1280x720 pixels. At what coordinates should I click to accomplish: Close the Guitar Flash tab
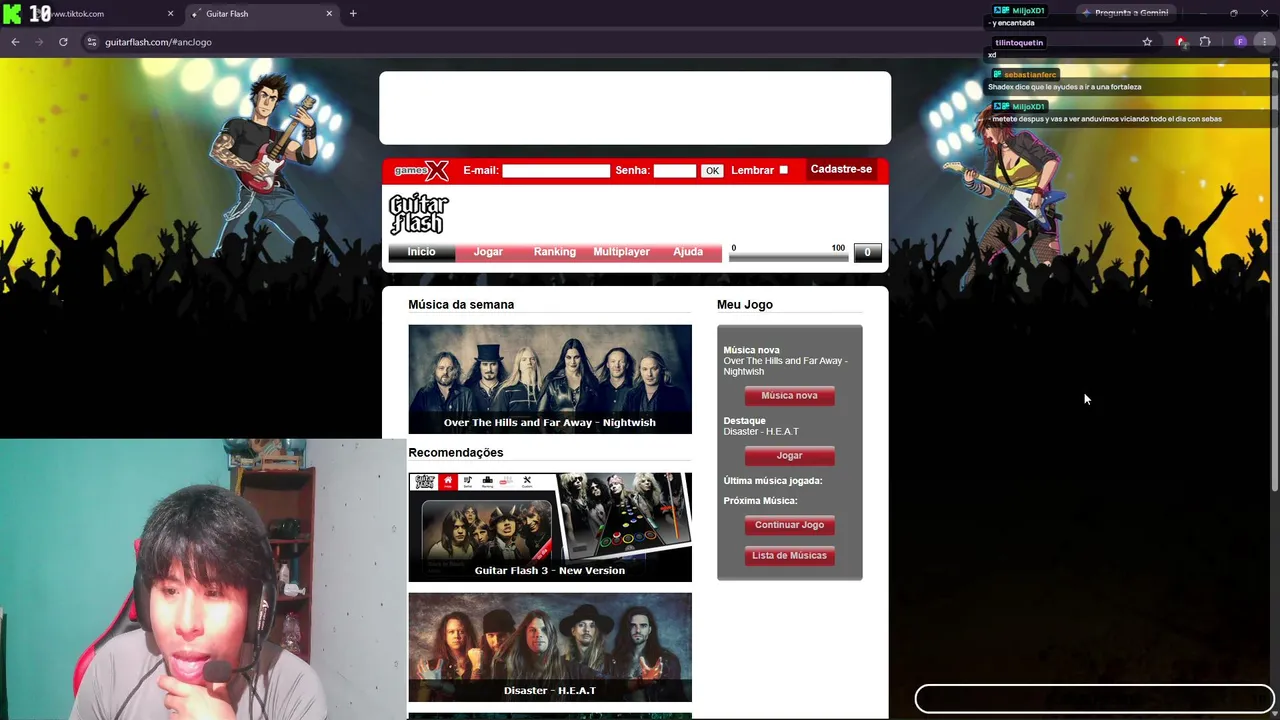click(329, 14)
